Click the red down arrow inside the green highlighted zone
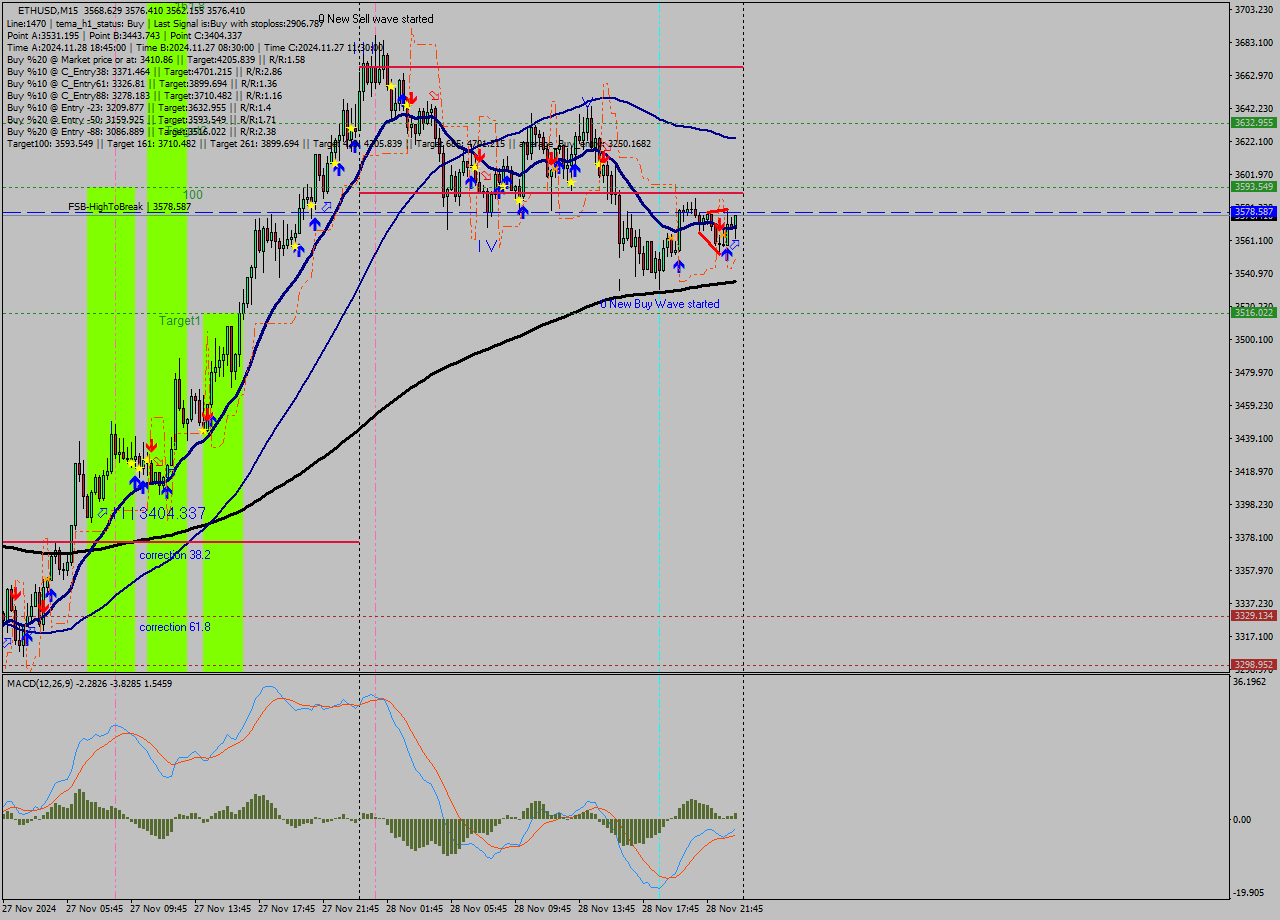 pos(152,445)
